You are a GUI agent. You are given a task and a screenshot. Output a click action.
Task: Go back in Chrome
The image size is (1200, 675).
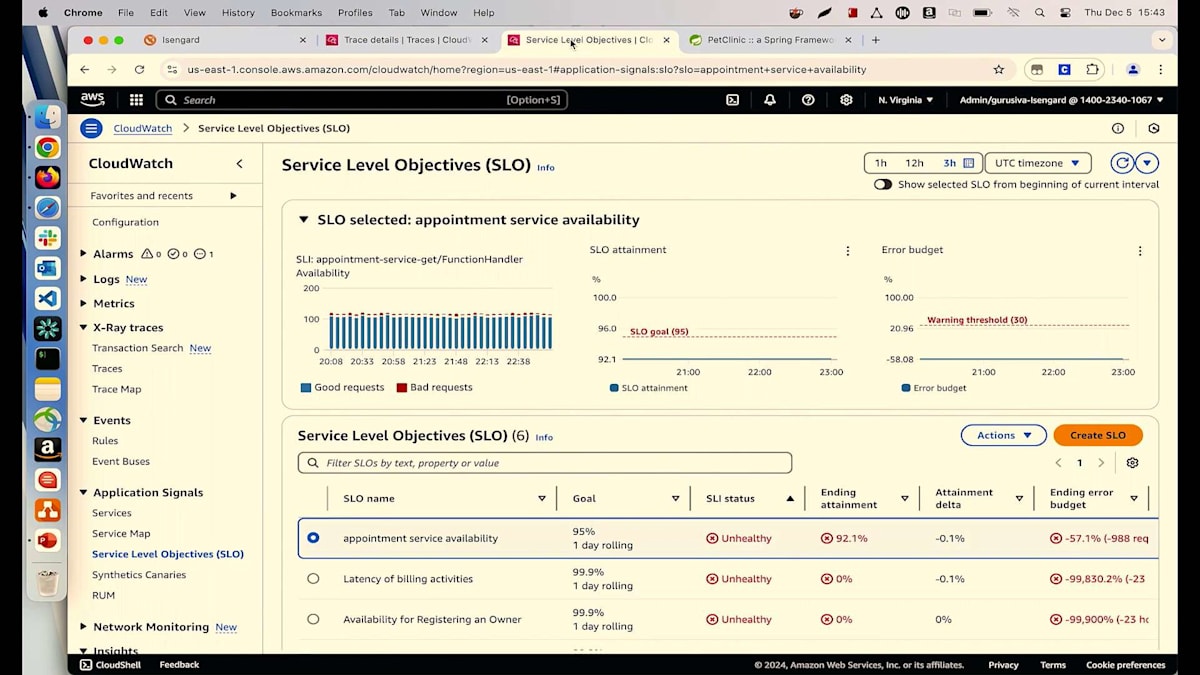[84, 70]
